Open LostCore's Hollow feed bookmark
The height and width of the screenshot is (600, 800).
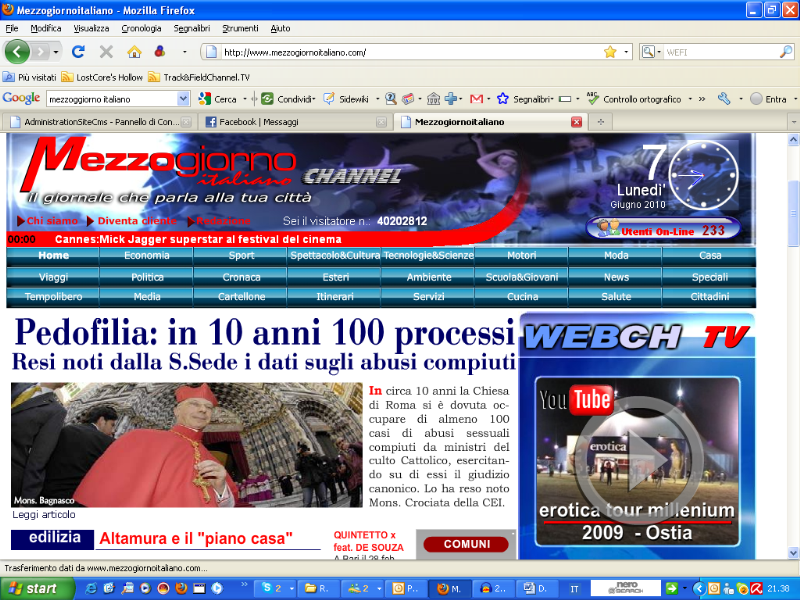point(102,77)
